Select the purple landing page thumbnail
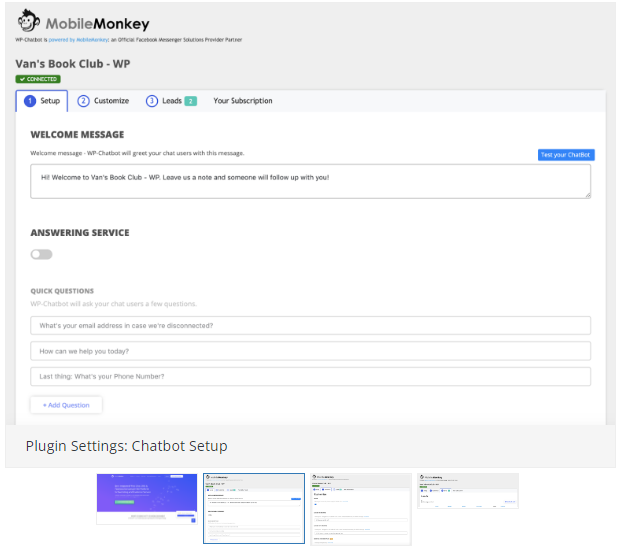This screenshot has width=625, height=547. point(147,499)
